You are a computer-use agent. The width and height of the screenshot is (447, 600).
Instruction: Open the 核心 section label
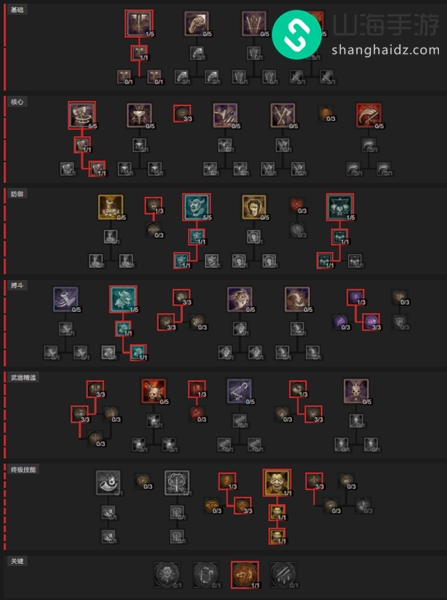[17, 102]
